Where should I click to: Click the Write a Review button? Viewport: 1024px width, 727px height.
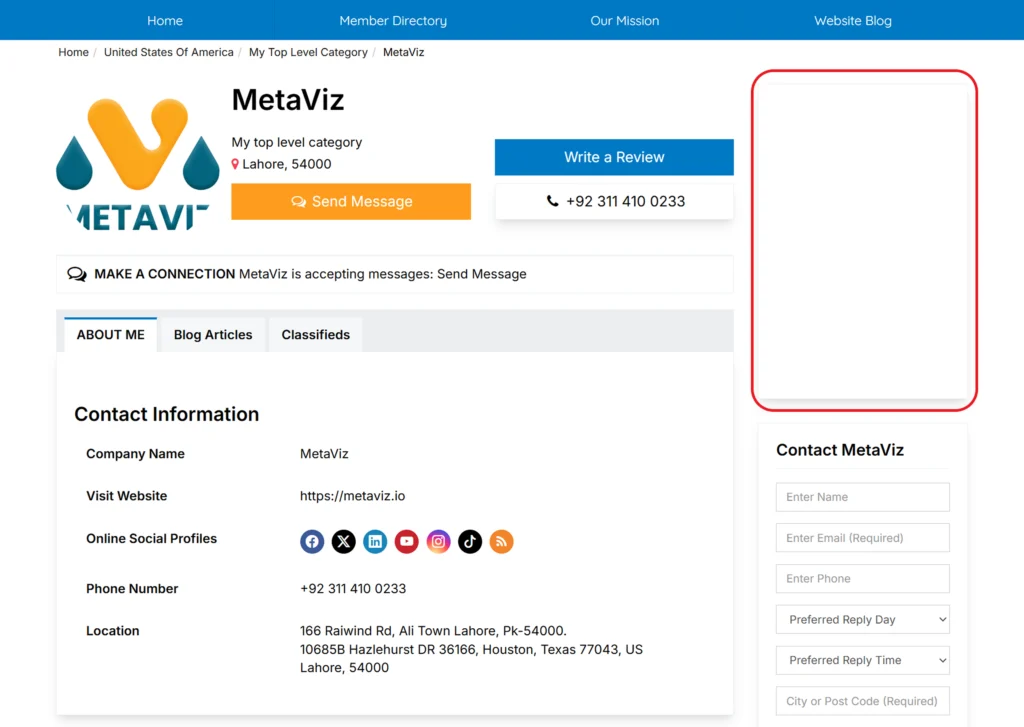point(614,157)
